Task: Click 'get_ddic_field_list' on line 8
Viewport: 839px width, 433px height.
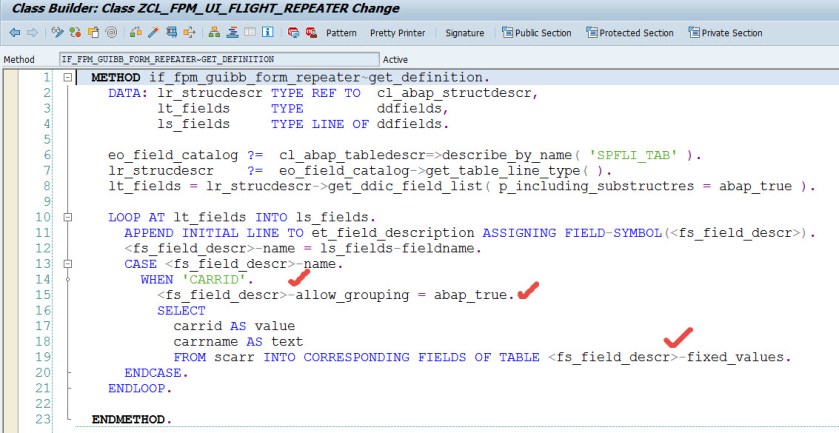Action: (x=405, y=186)
